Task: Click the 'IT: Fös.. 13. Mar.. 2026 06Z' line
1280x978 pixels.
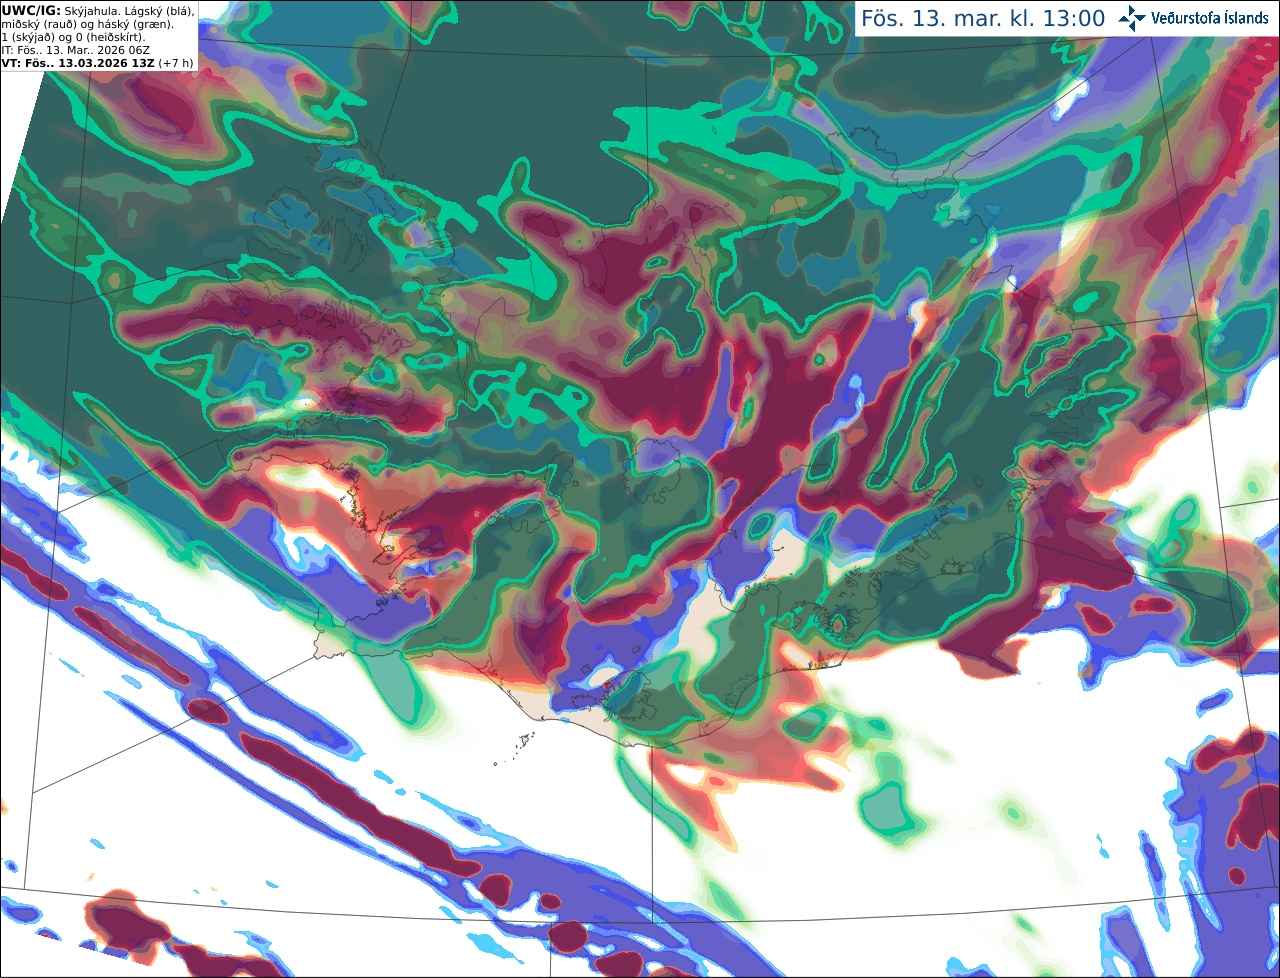Action: click(76, 49)
